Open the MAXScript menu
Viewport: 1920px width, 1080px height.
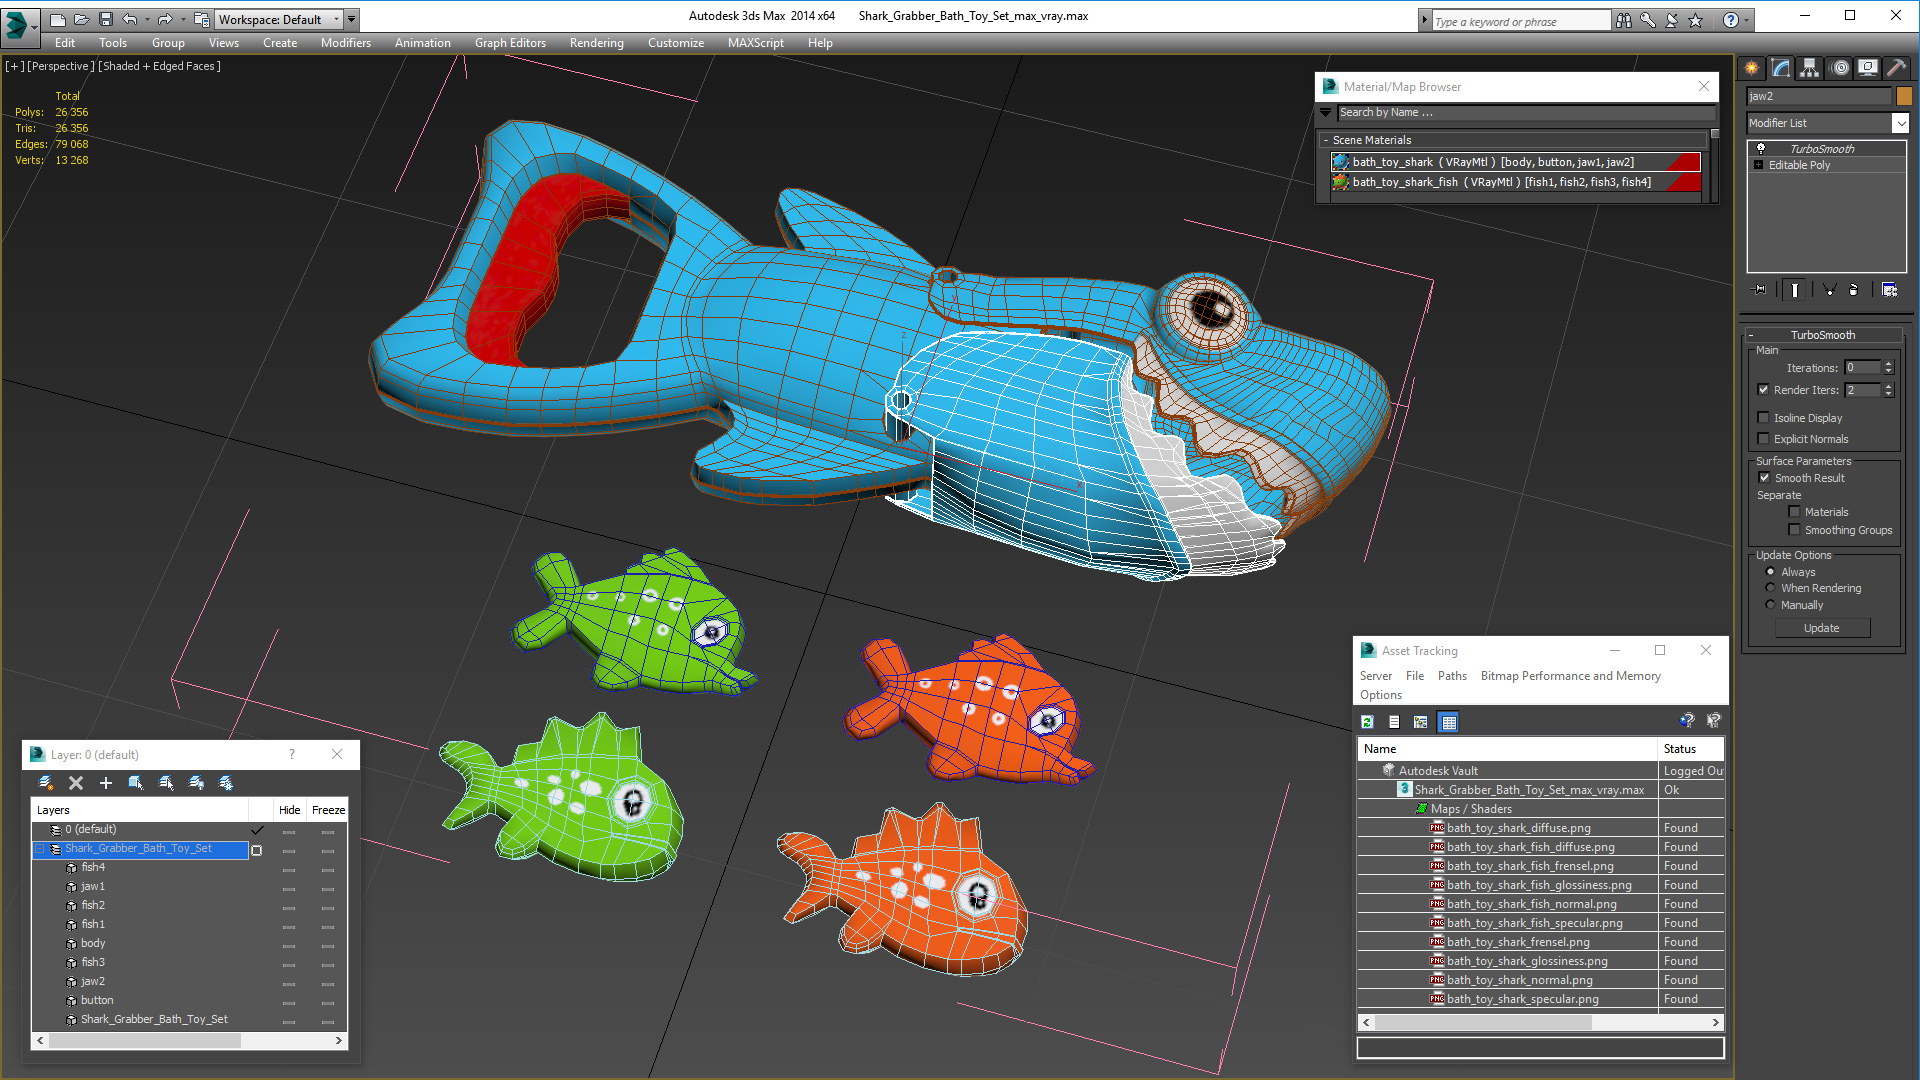click(755, 43)
